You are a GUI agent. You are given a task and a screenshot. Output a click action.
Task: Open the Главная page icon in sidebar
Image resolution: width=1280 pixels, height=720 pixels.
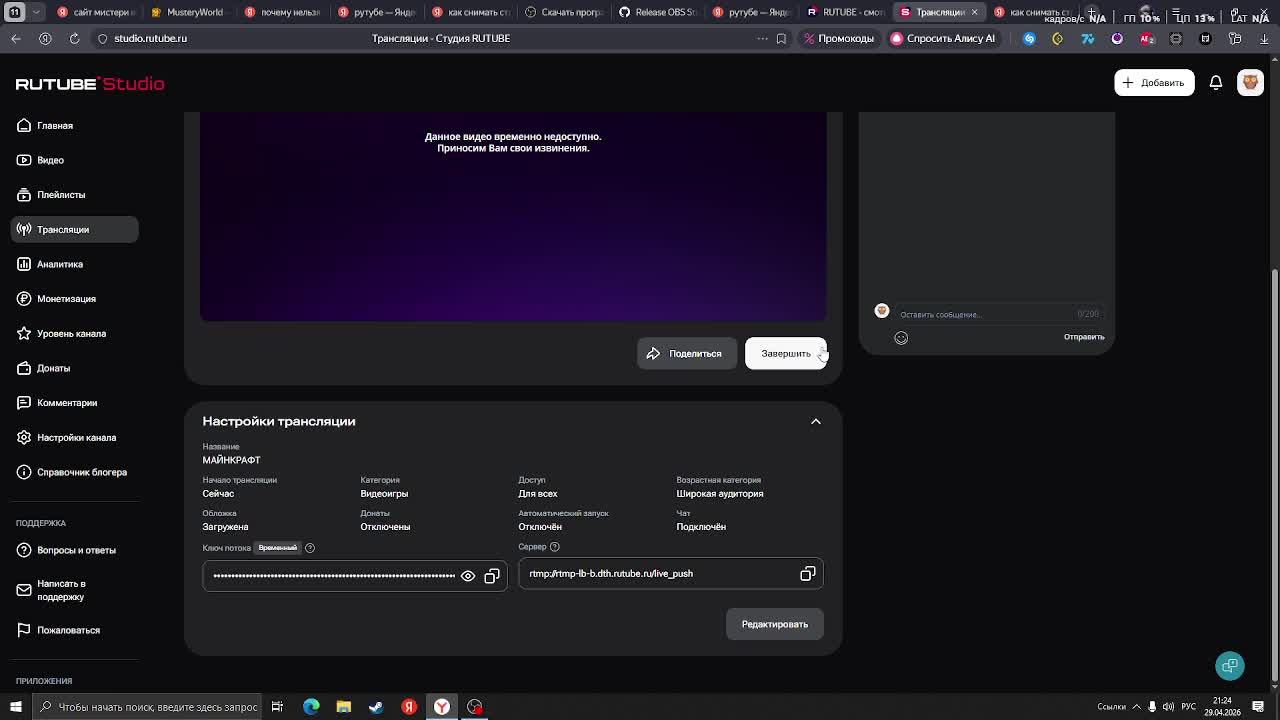[x=24, y=125]
